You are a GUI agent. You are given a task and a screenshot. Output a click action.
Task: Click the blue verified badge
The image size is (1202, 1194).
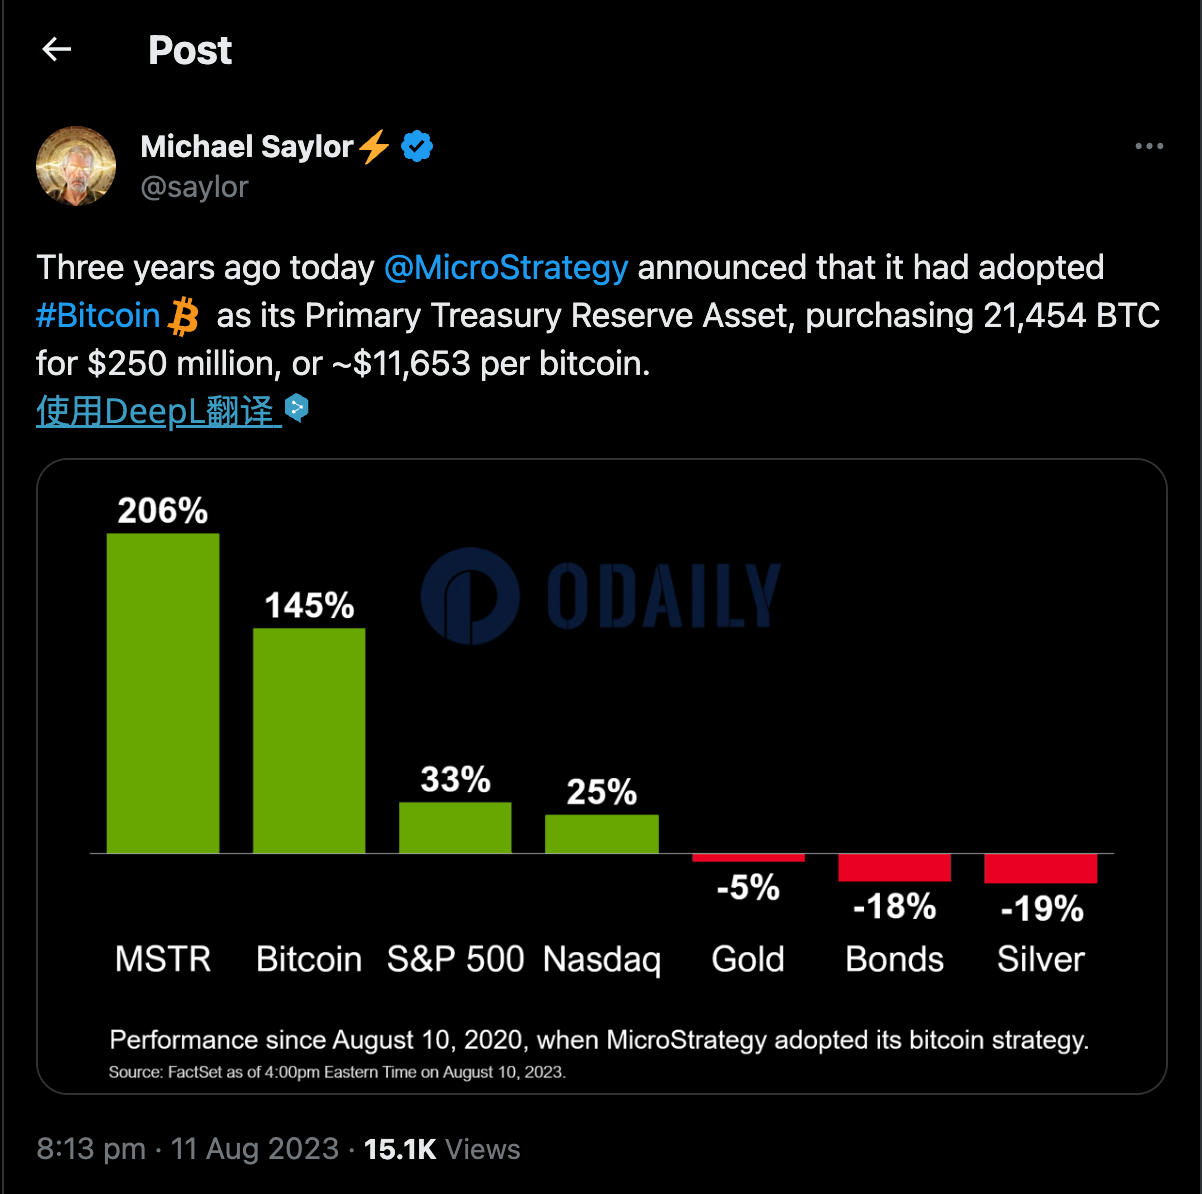pos(417,146)
